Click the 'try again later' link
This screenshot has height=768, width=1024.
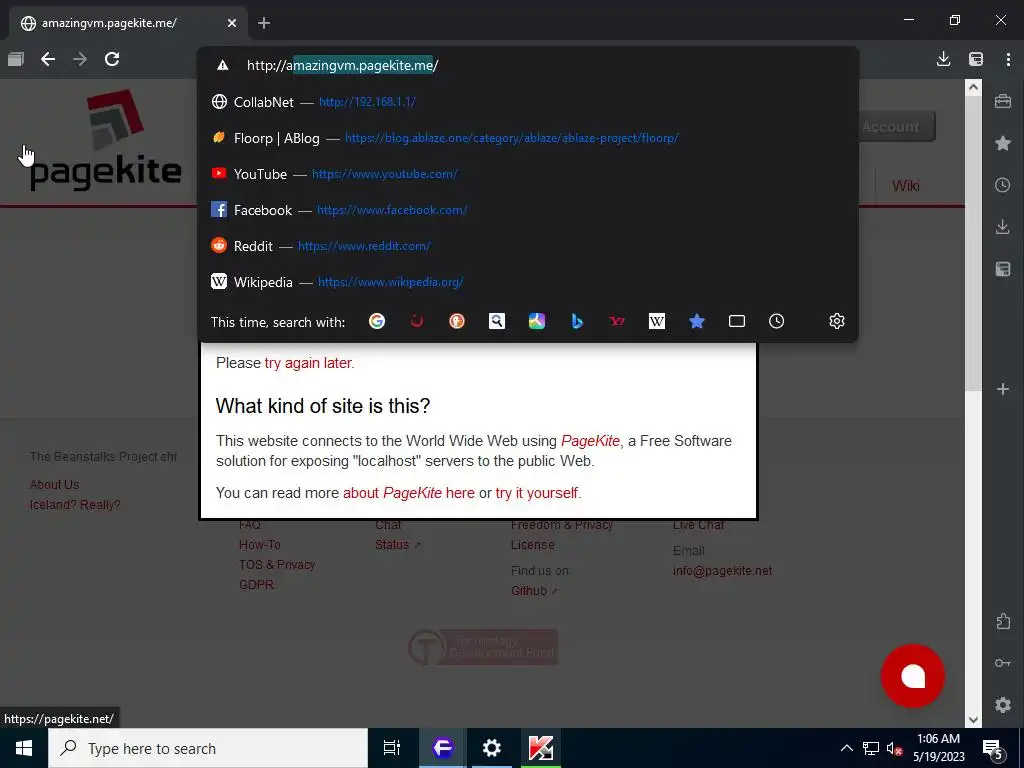tap(308, 363)
